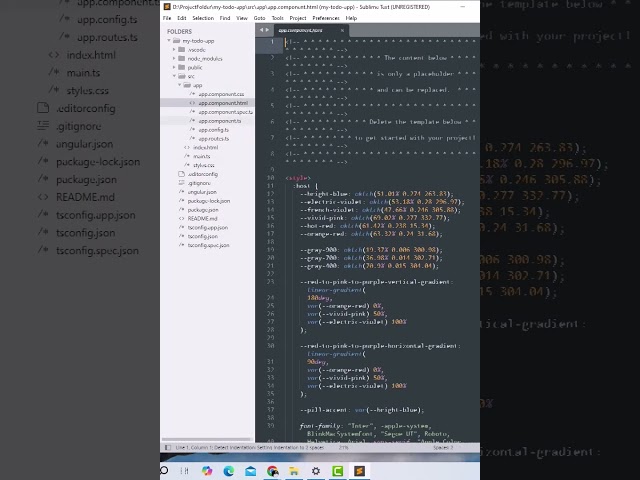Collapse the app folder arrow
This screenshot has width=640, height=480.
[179, 85]
